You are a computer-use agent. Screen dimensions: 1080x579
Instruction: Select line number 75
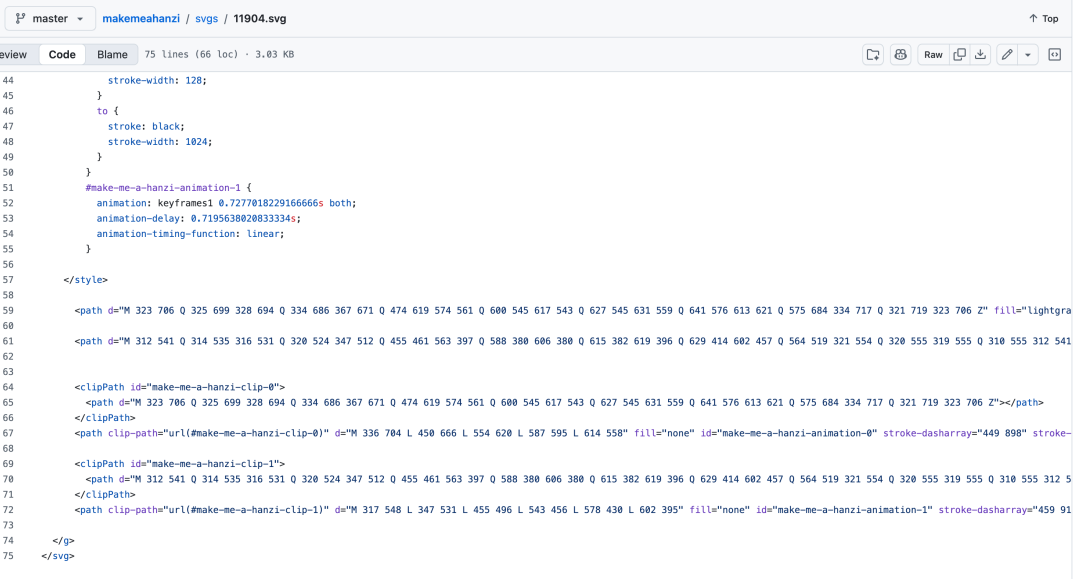[8, 556]
